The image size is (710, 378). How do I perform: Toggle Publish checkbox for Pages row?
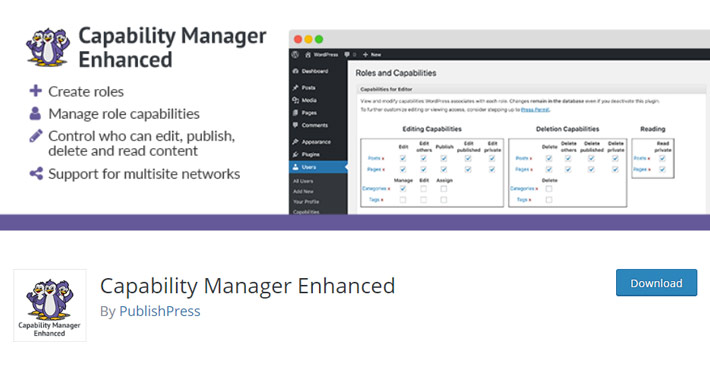[444, 169]
